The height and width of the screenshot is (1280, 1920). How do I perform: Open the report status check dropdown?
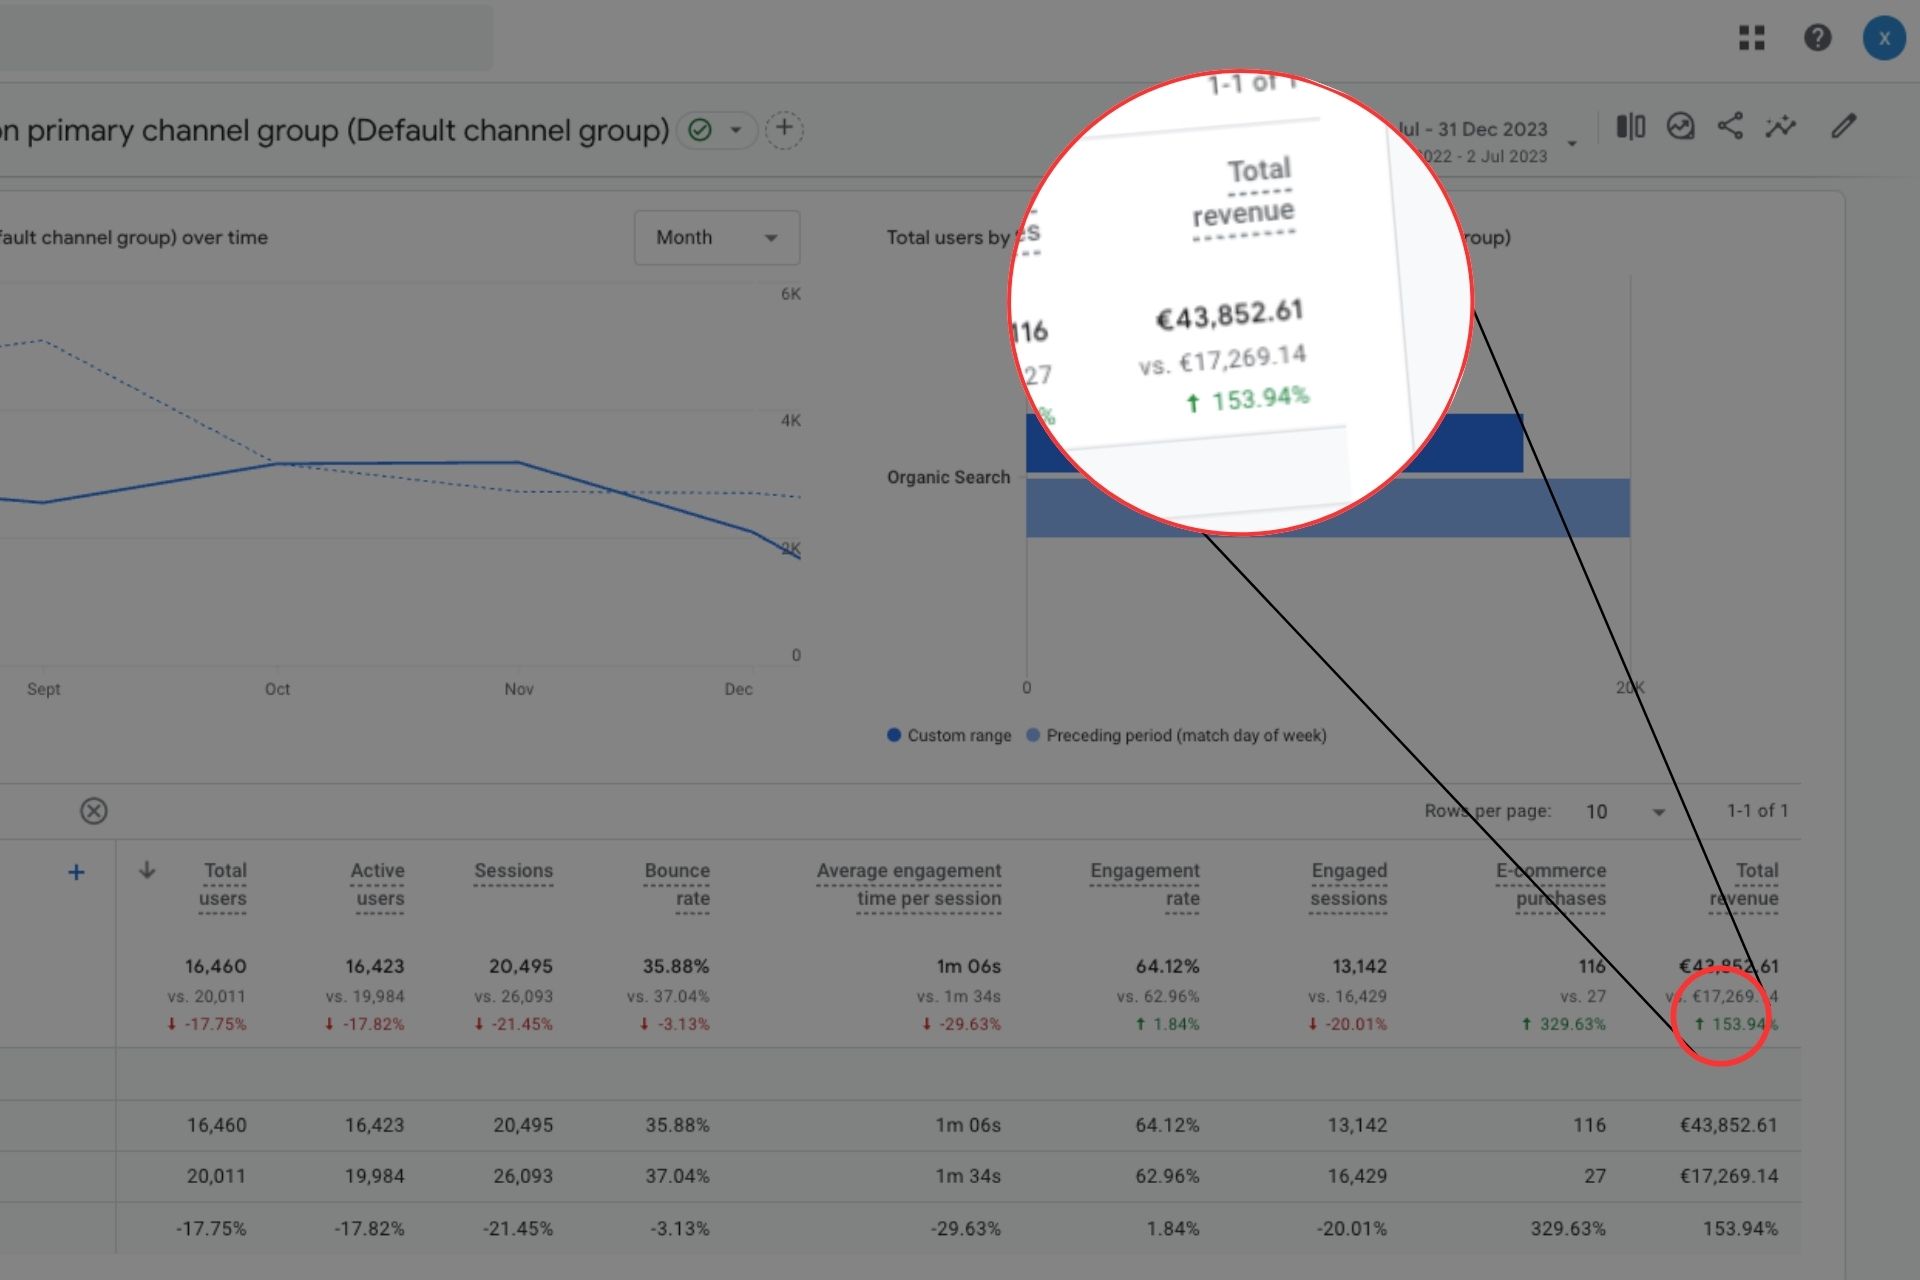point(716,130)
